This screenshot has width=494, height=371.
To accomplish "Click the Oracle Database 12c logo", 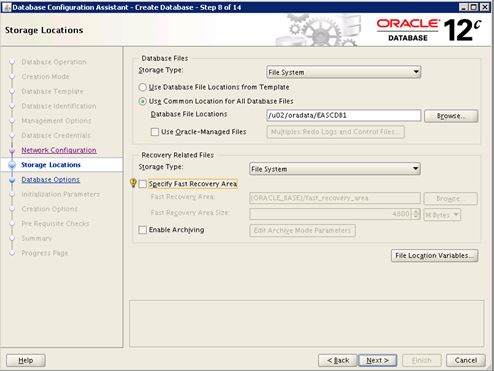I will 429,30.
